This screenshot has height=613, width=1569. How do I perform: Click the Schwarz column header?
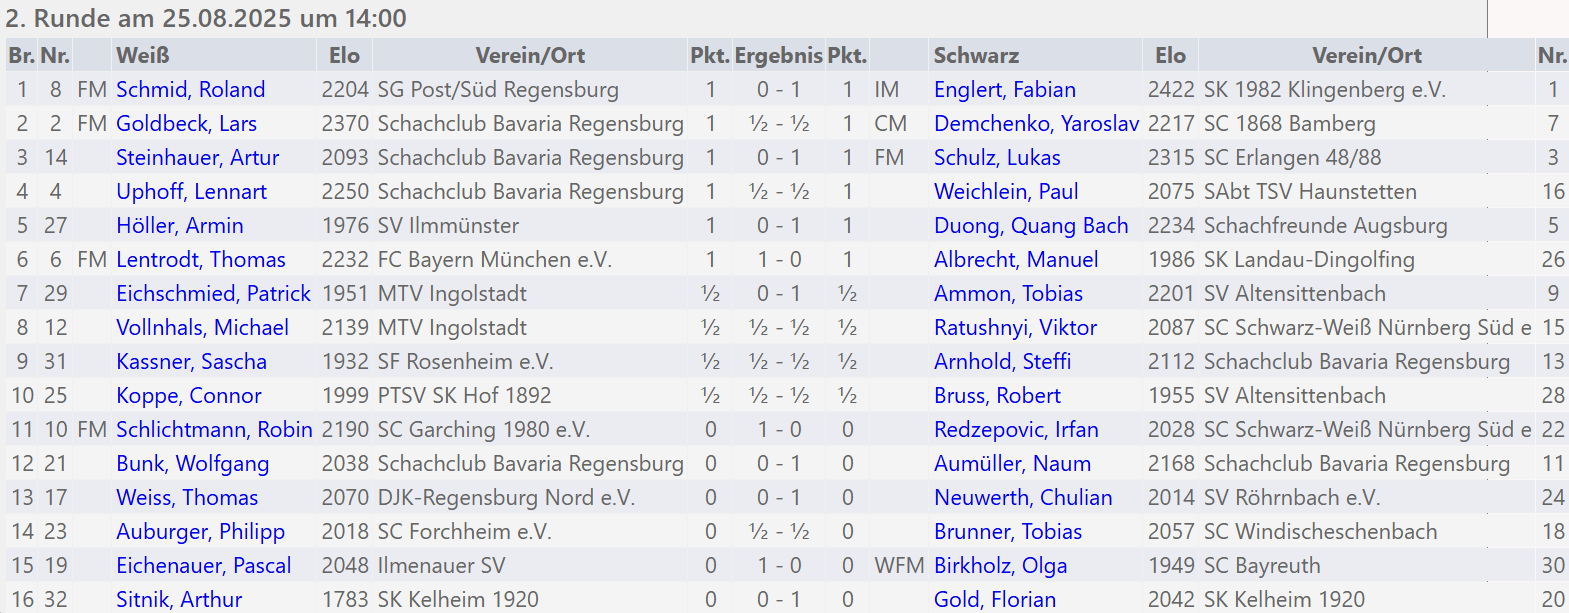pos(976,56)
